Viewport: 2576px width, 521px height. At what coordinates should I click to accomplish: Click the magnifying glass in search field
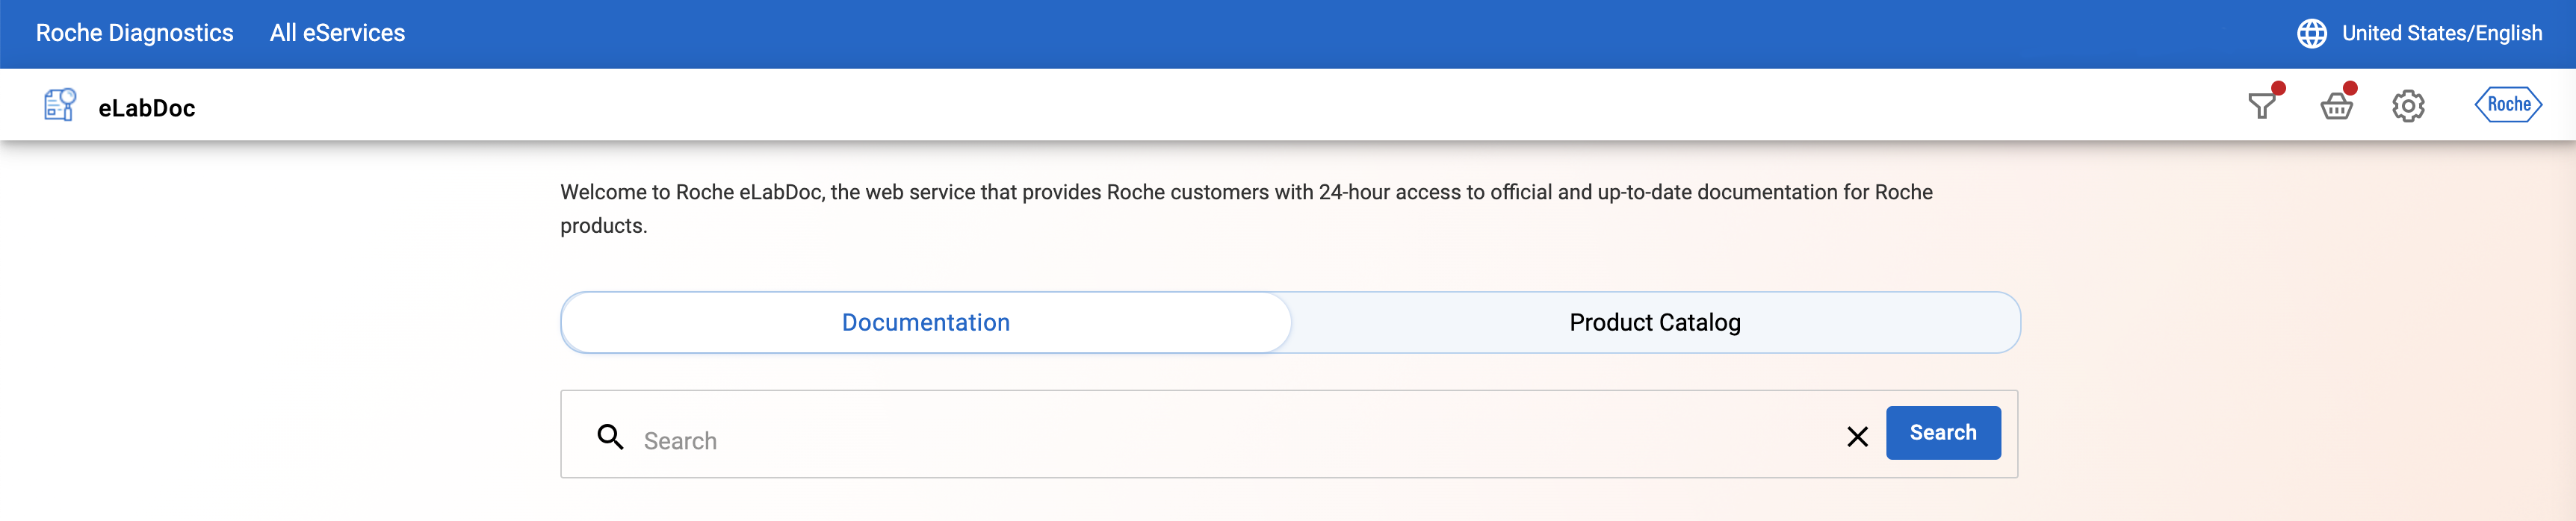coord(610,437)
